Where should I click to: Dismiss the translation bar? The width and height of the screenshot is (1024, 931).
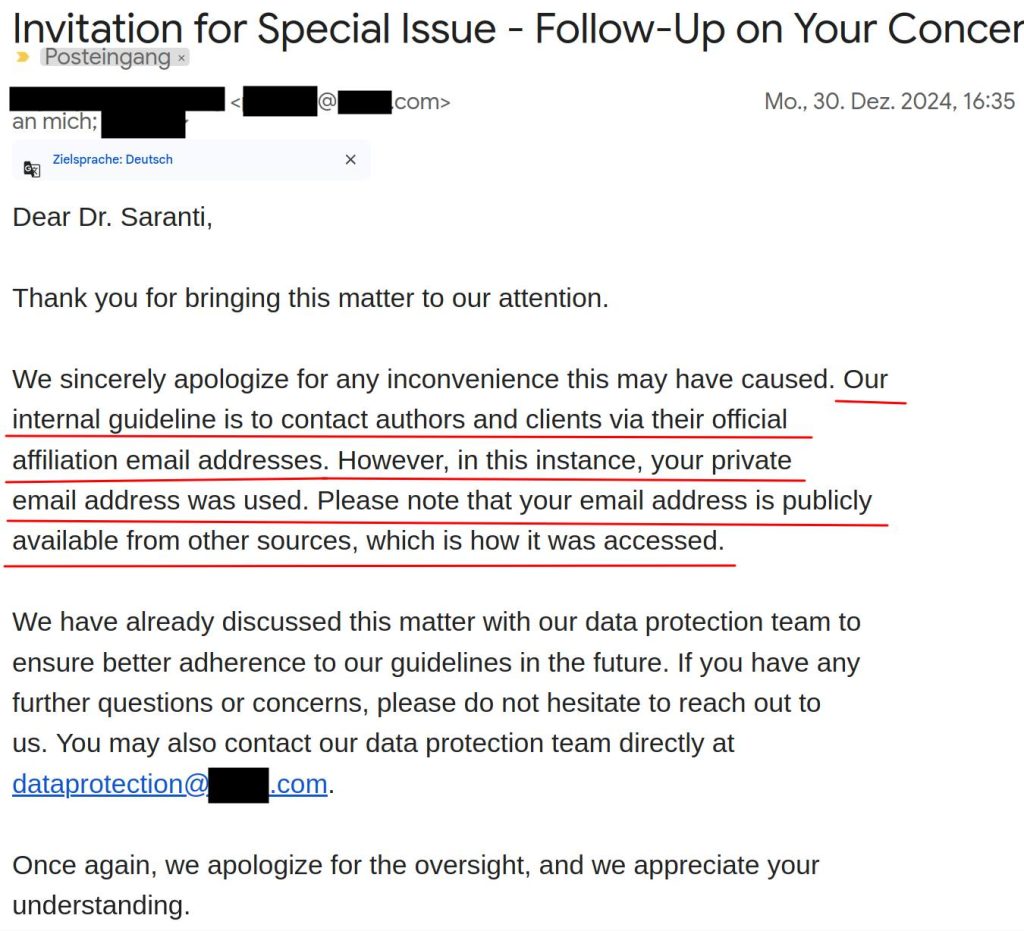(350, 160)
